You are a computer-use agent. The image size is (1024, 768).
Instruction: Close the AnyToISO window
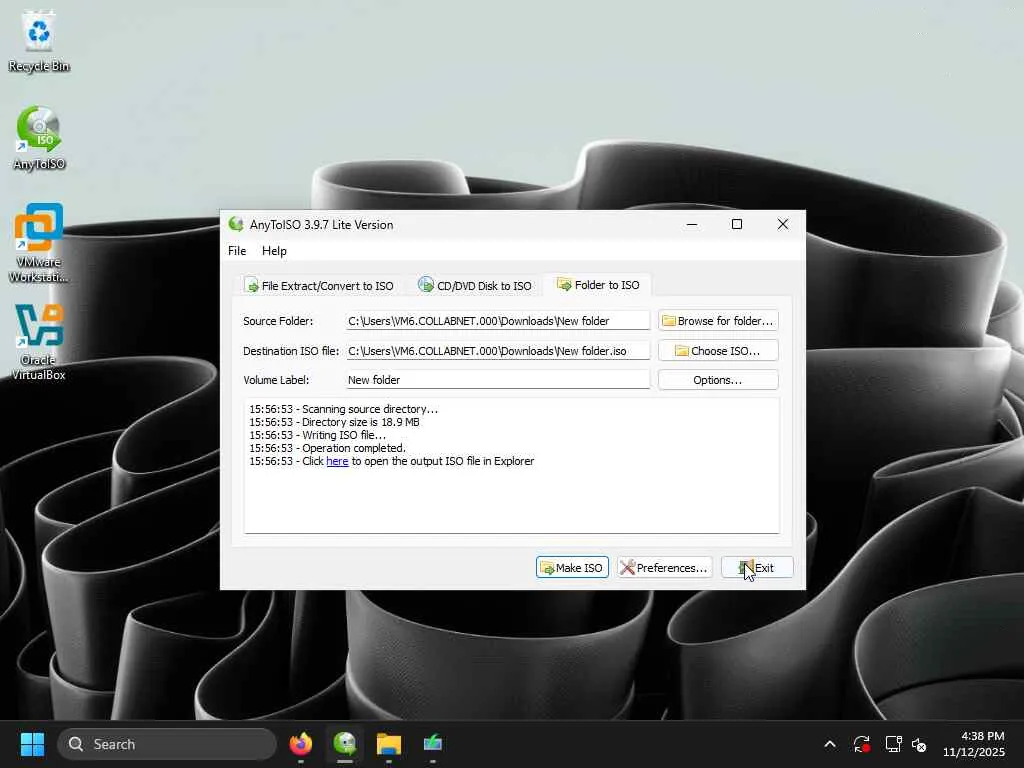coord(782,225)
